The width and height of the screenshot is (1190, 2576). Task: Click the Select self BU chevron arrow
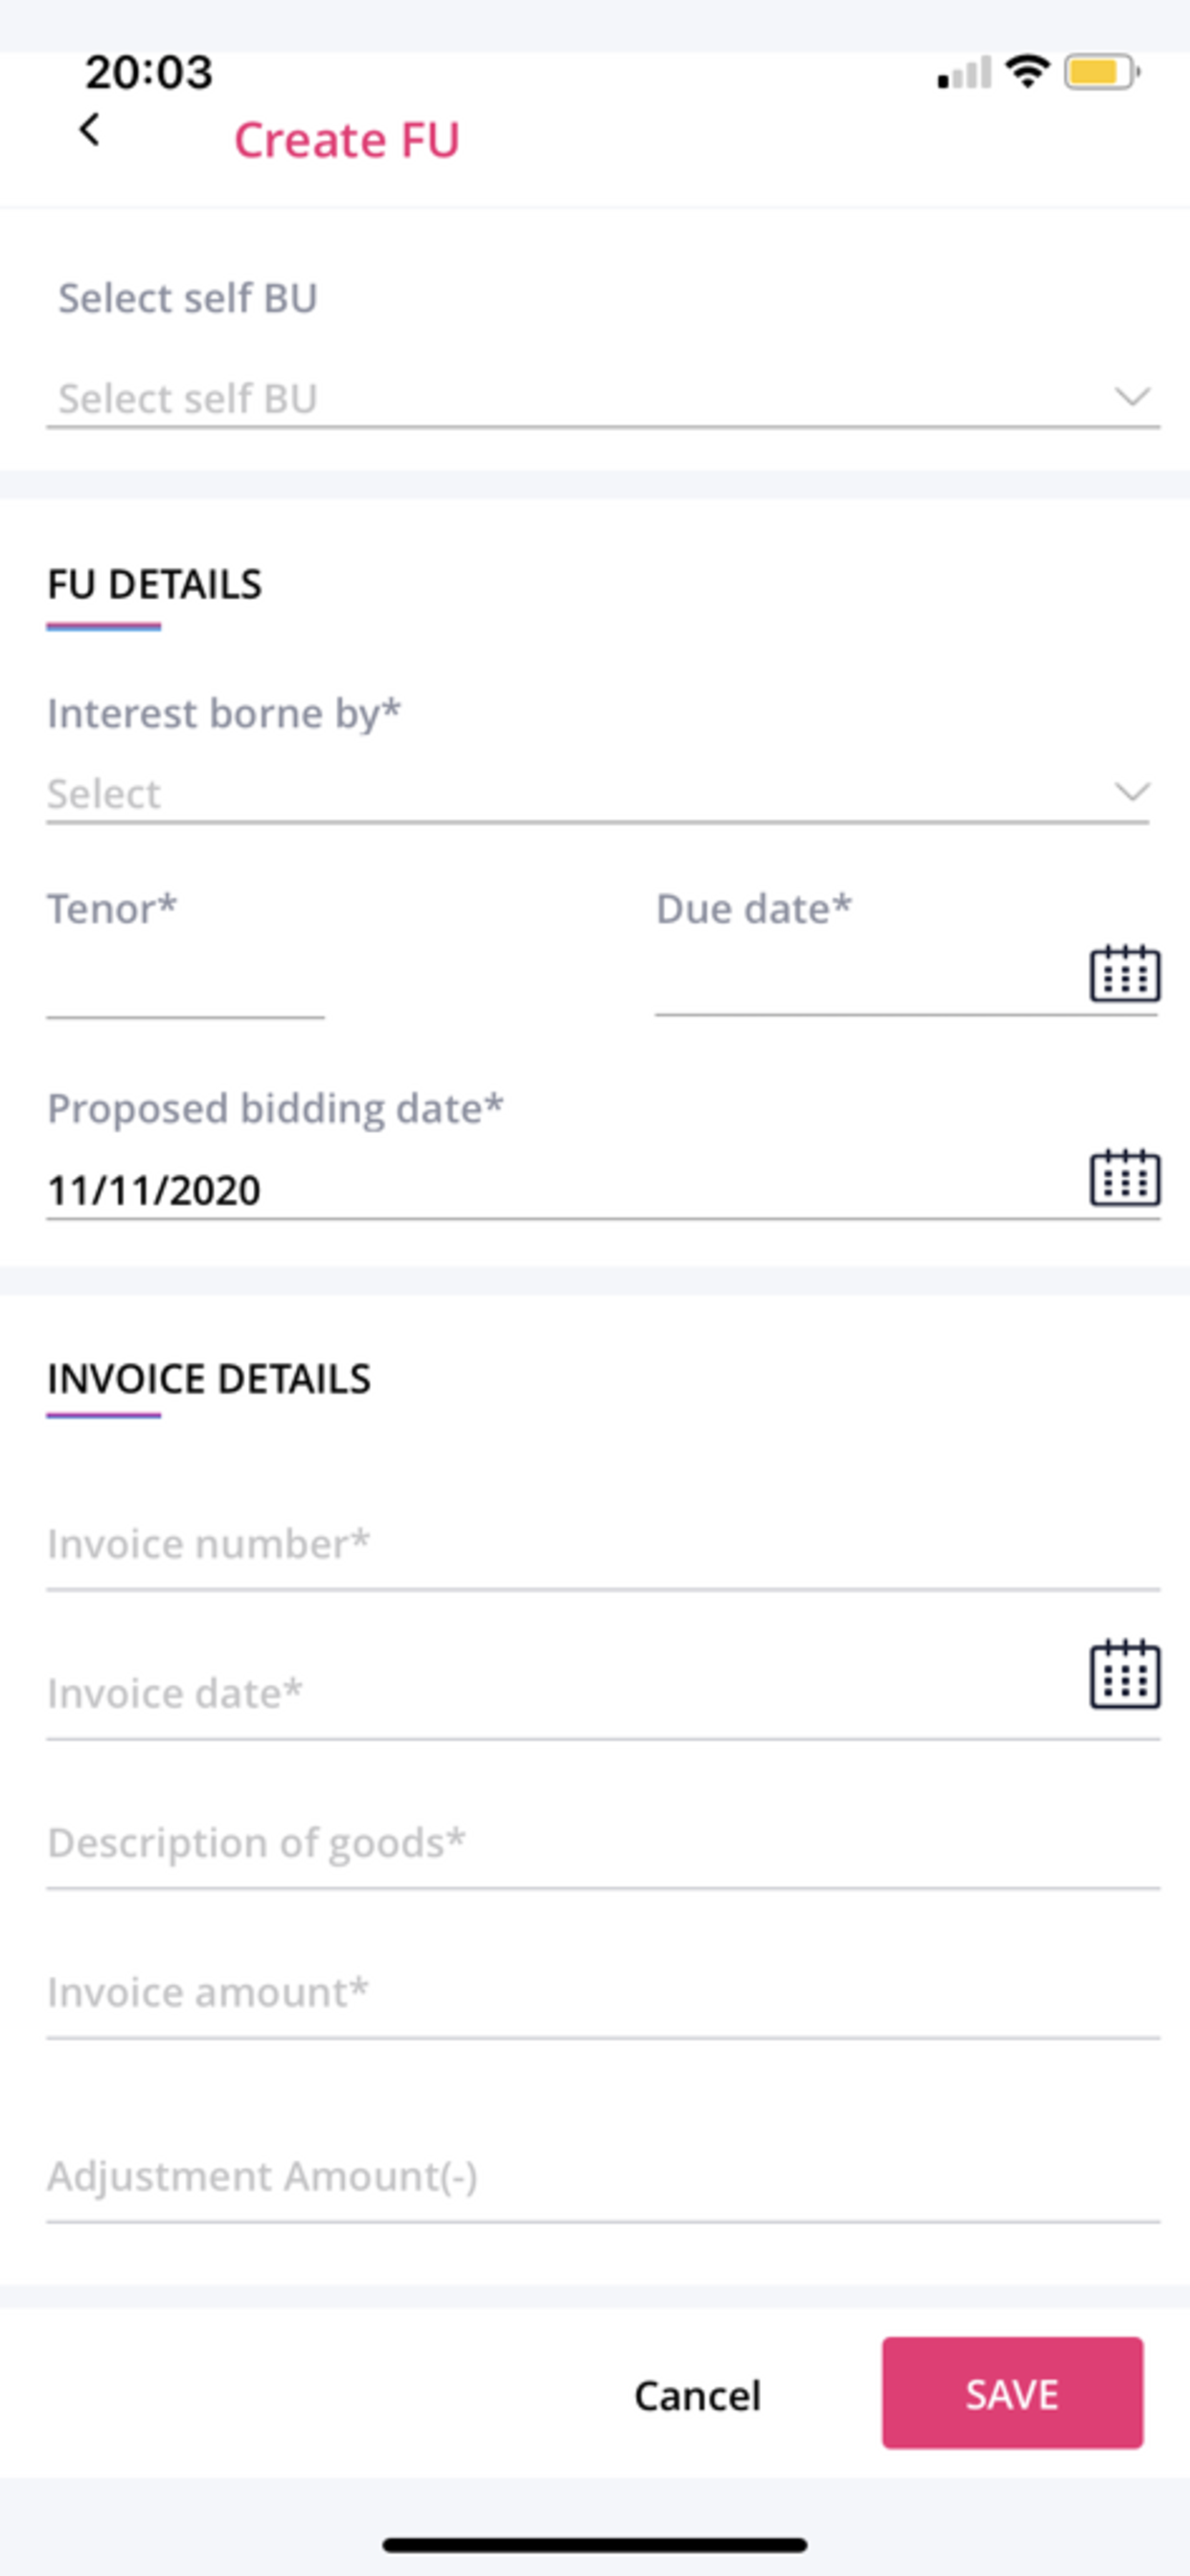1132,397
